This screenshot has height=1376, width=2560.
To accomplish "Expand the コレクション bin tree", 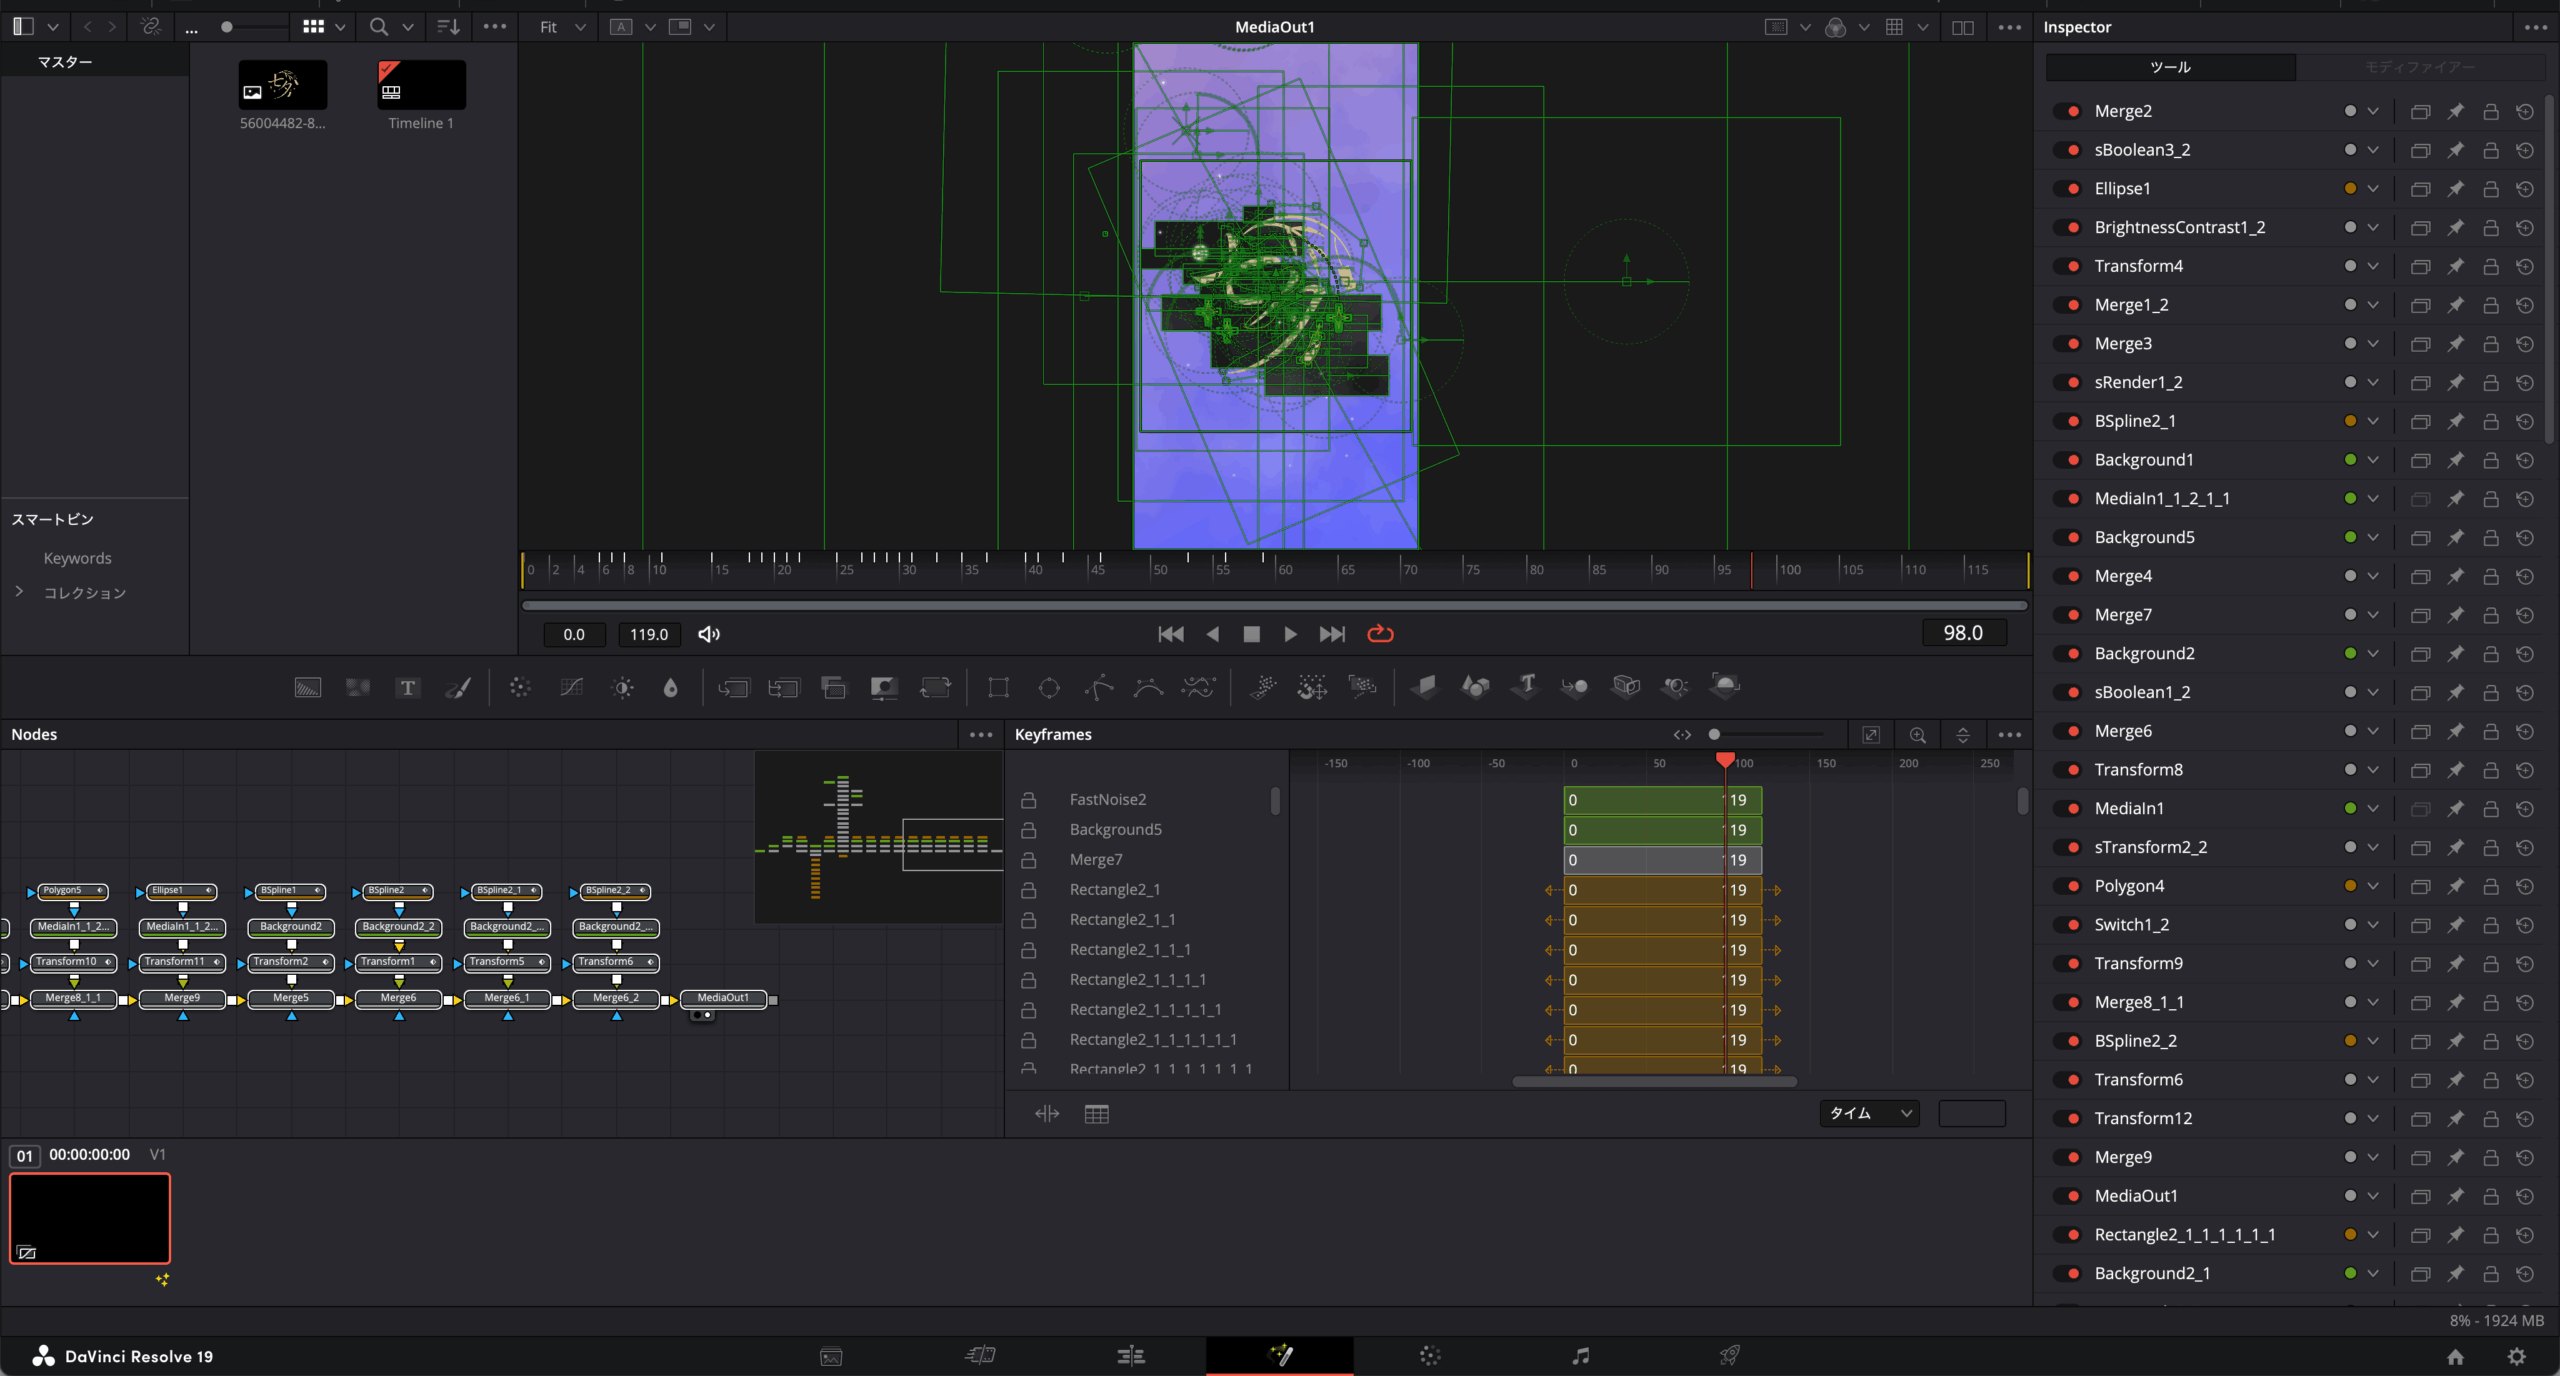I will 19,592.
